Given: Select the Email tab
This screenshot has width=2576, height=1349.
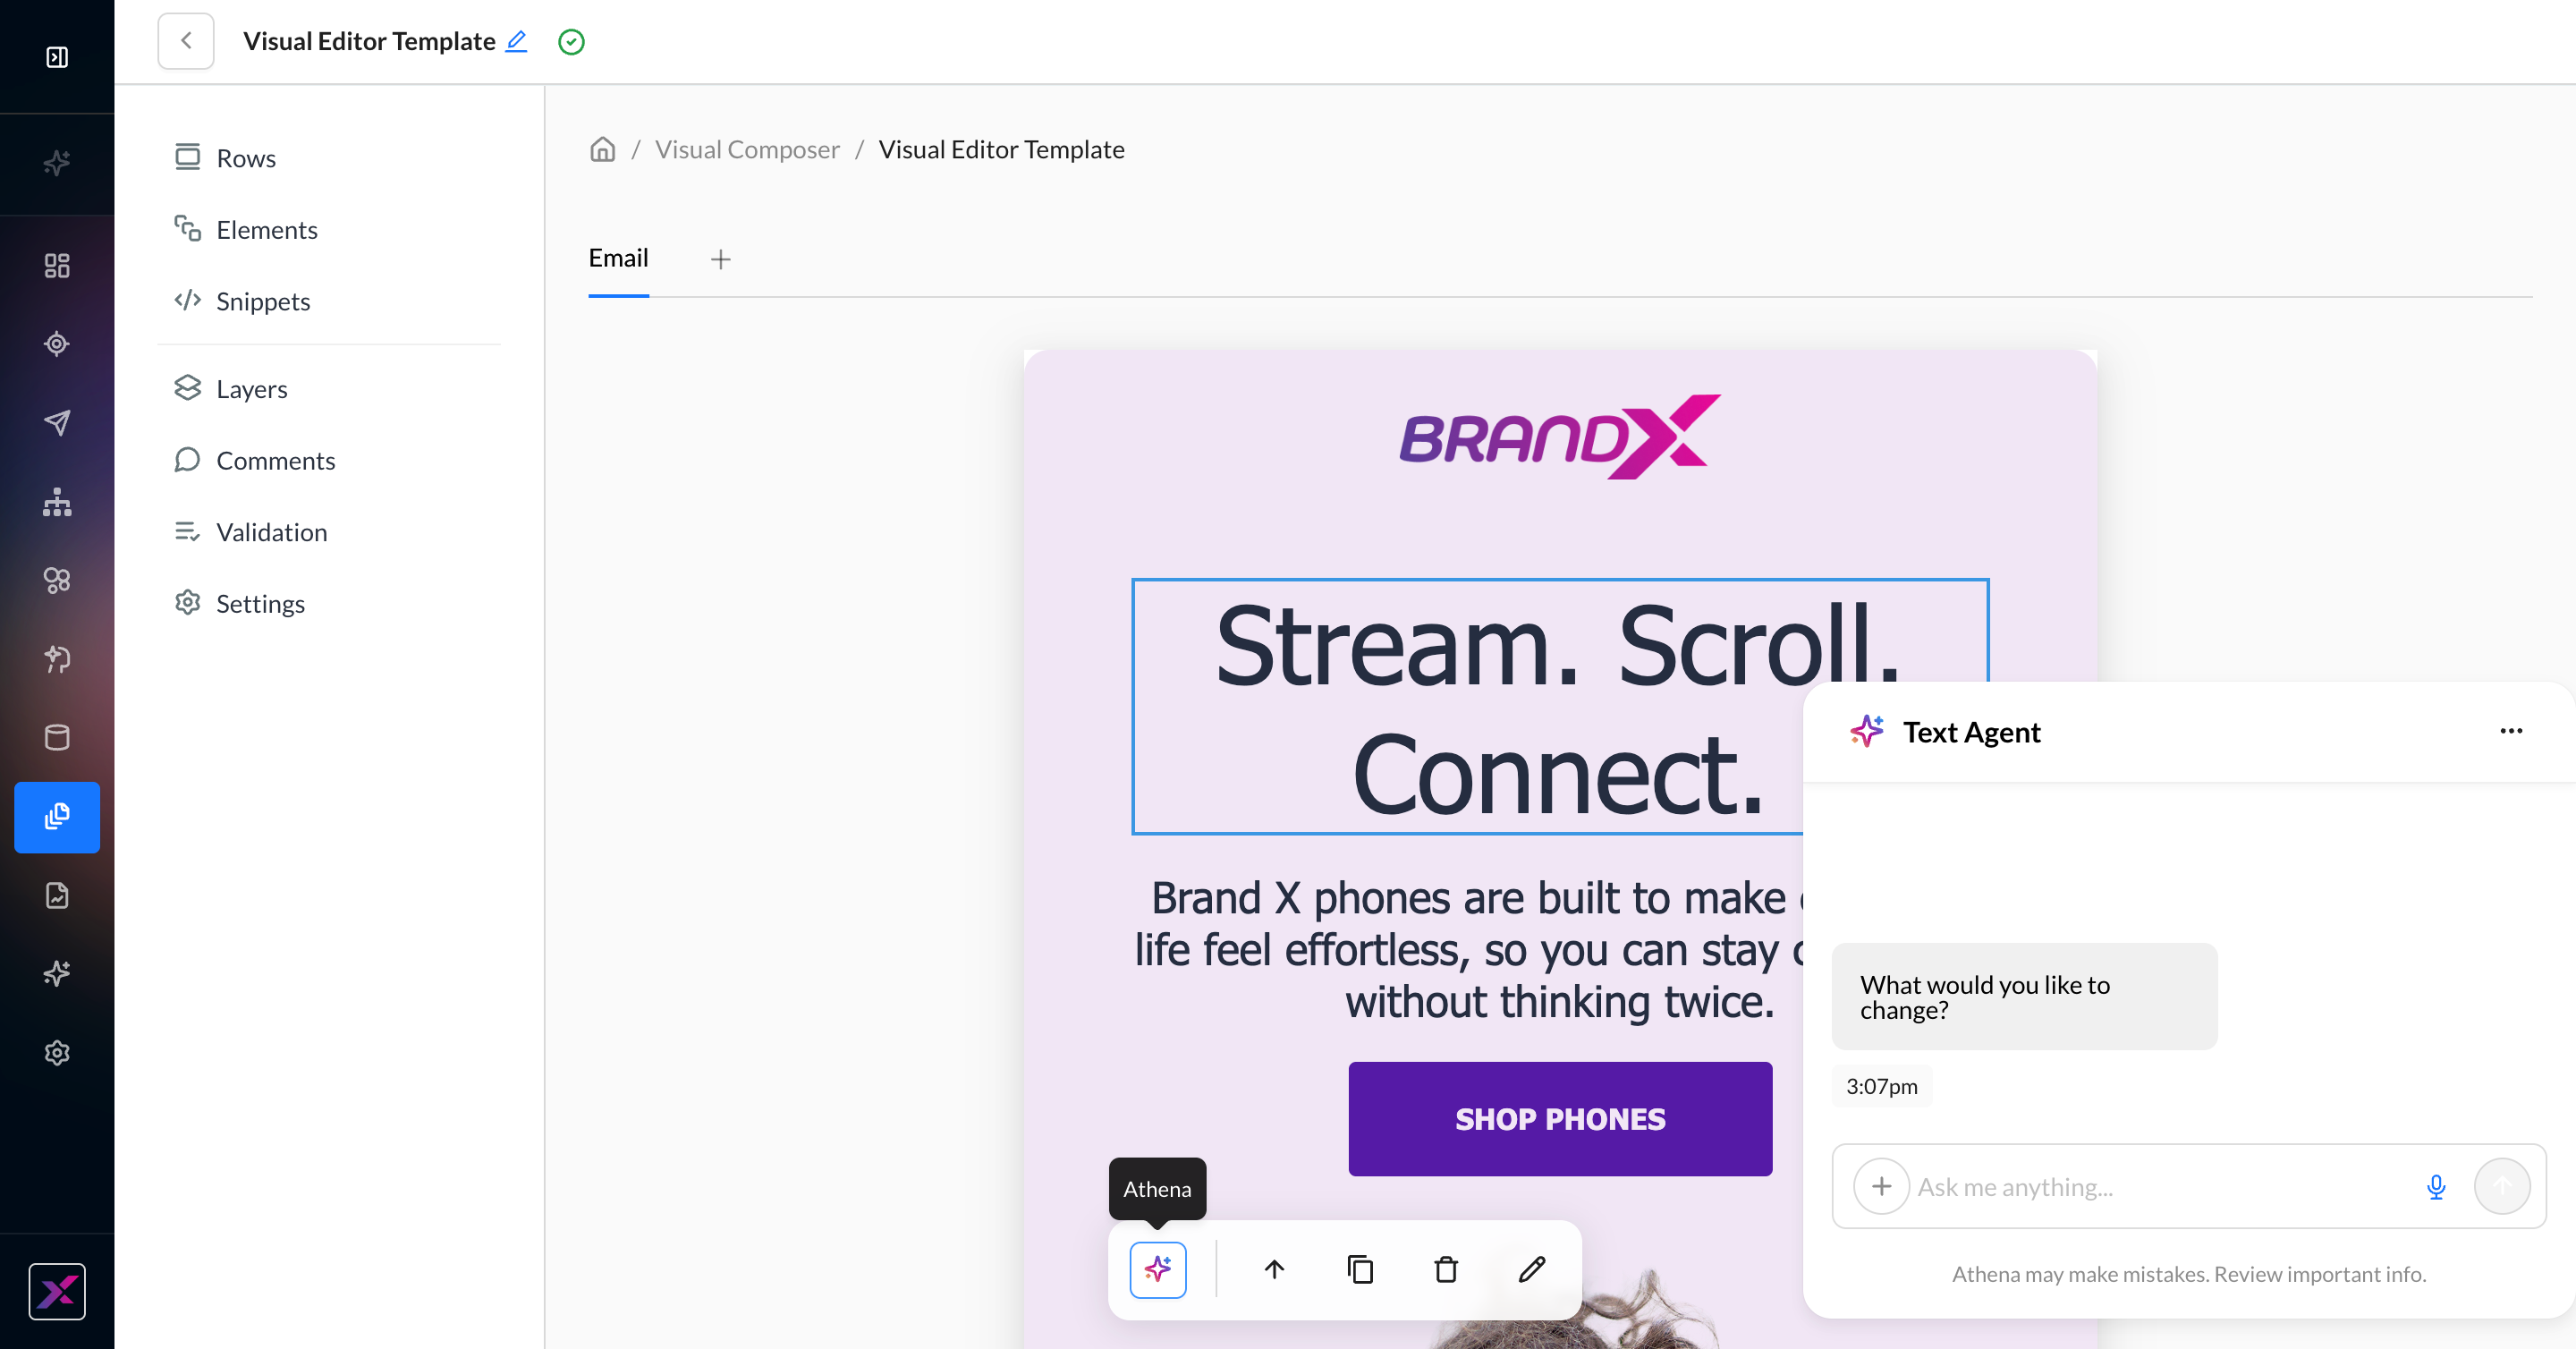Looking at the screenshot, I should tap(618, 258).
